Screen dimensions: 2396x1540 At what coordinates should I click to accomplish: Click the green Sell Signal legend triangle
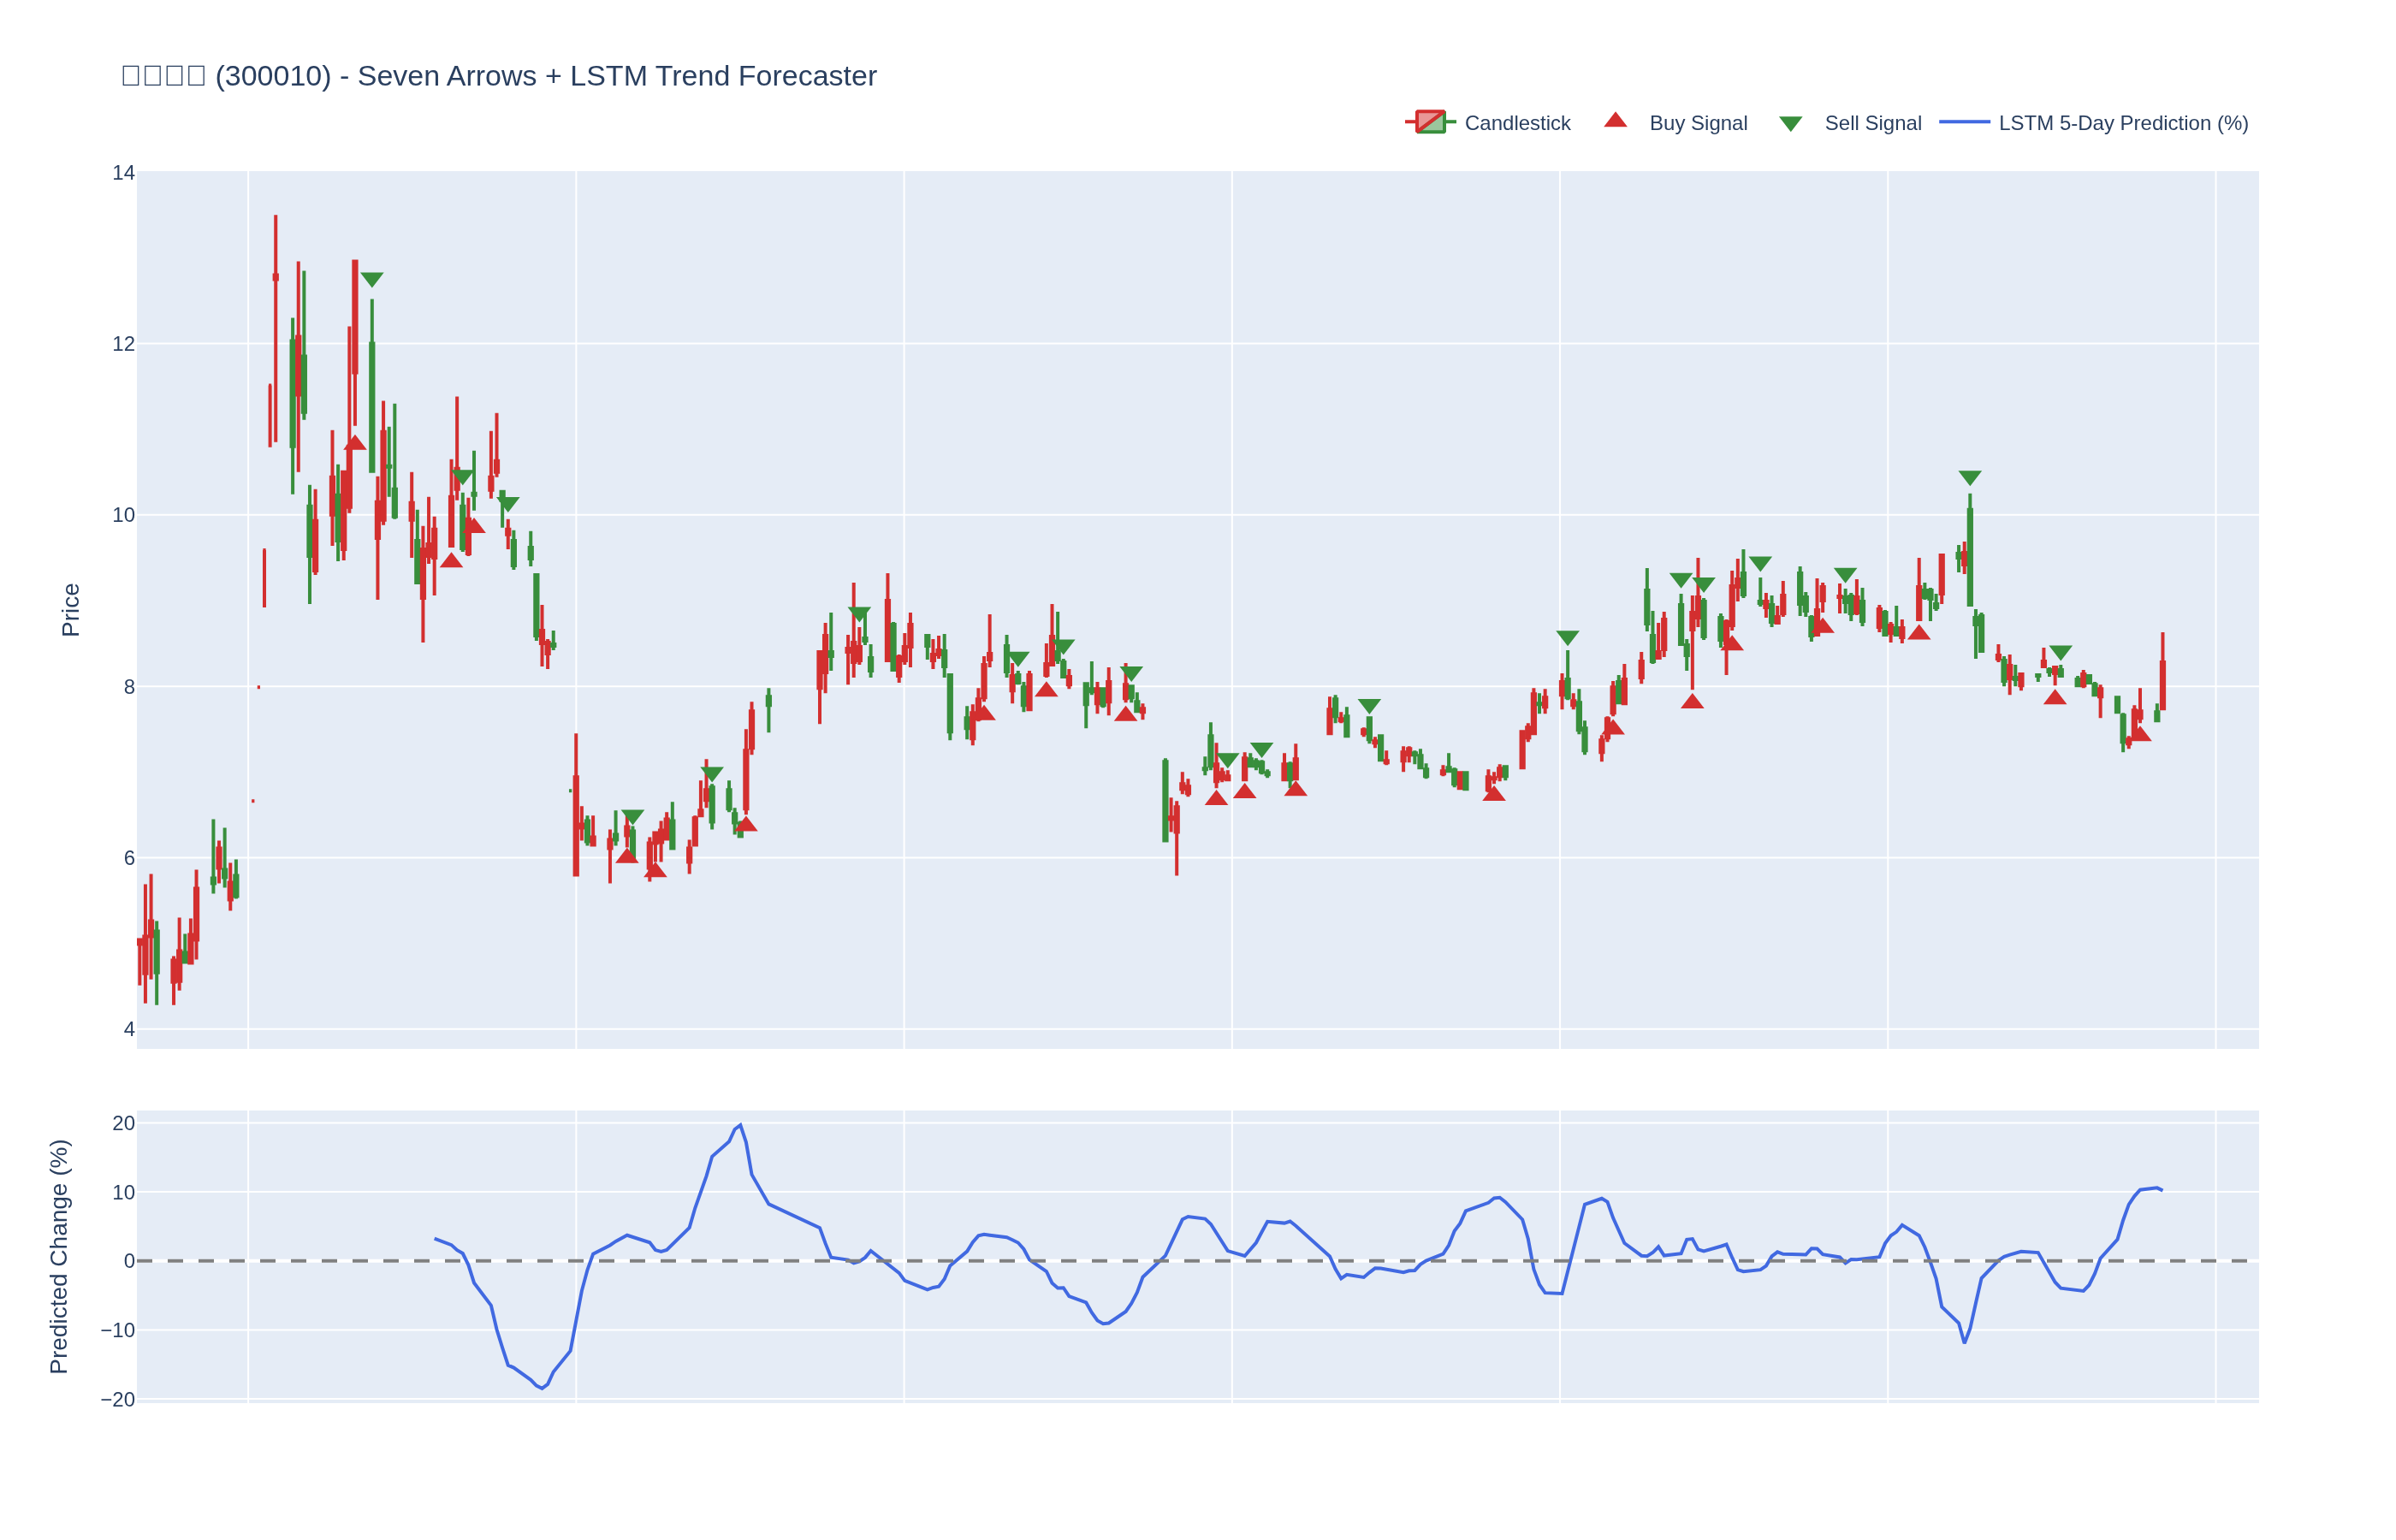pyautogui.click(x=1790, y=124)
